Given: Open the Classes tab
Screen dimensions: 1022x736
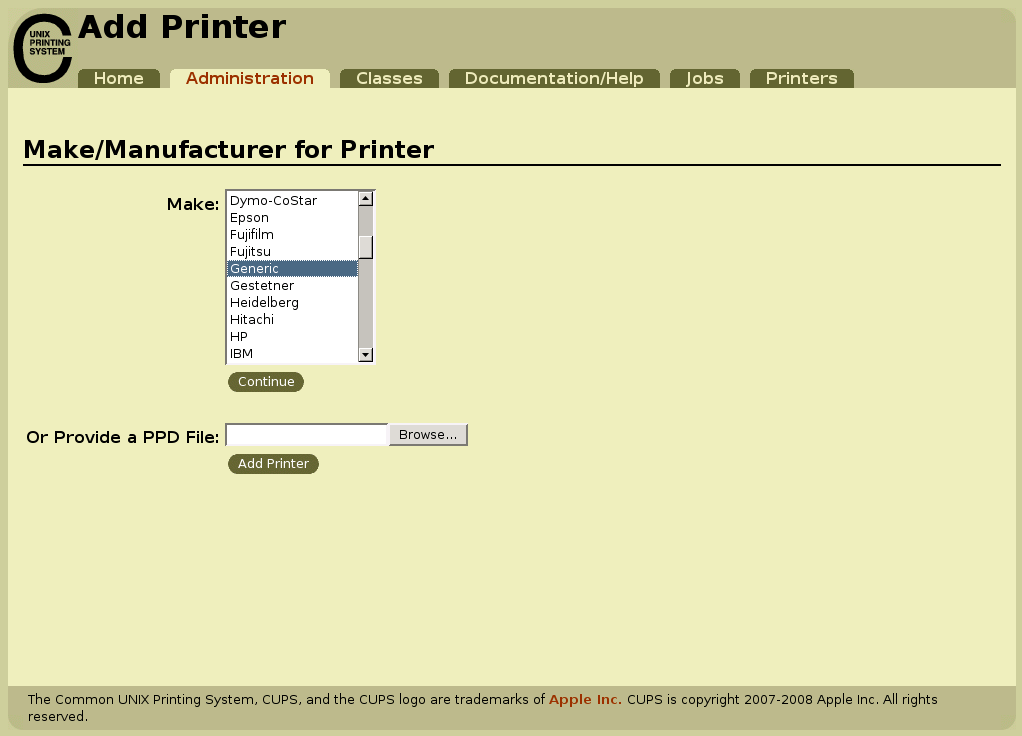Looking at the screenshot, I should [x=389, y=77].
